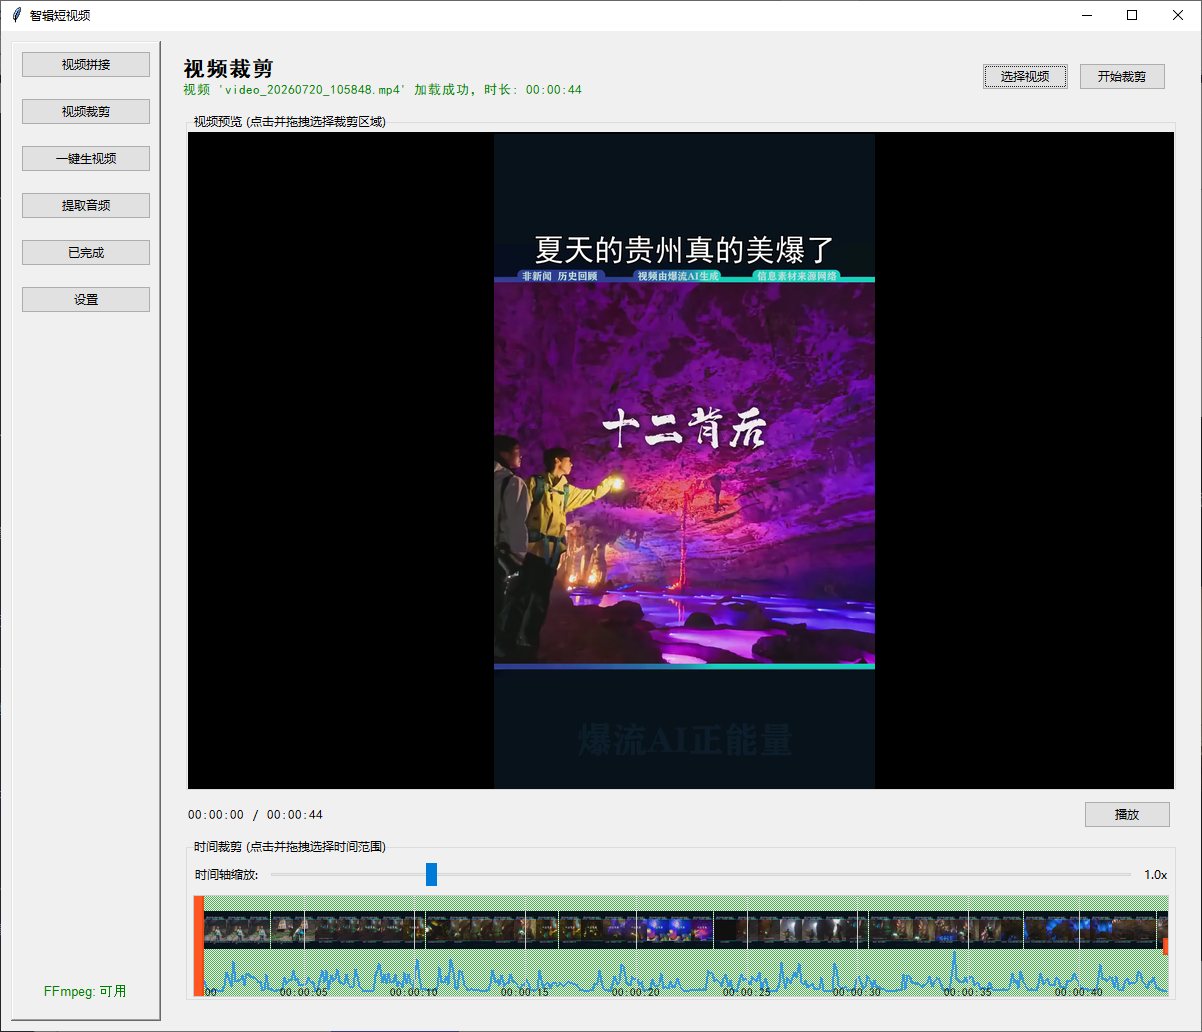This screenshot has height=1032, width=1202.
Task: Go to 提取音频 page
Action: coord(86,206)
